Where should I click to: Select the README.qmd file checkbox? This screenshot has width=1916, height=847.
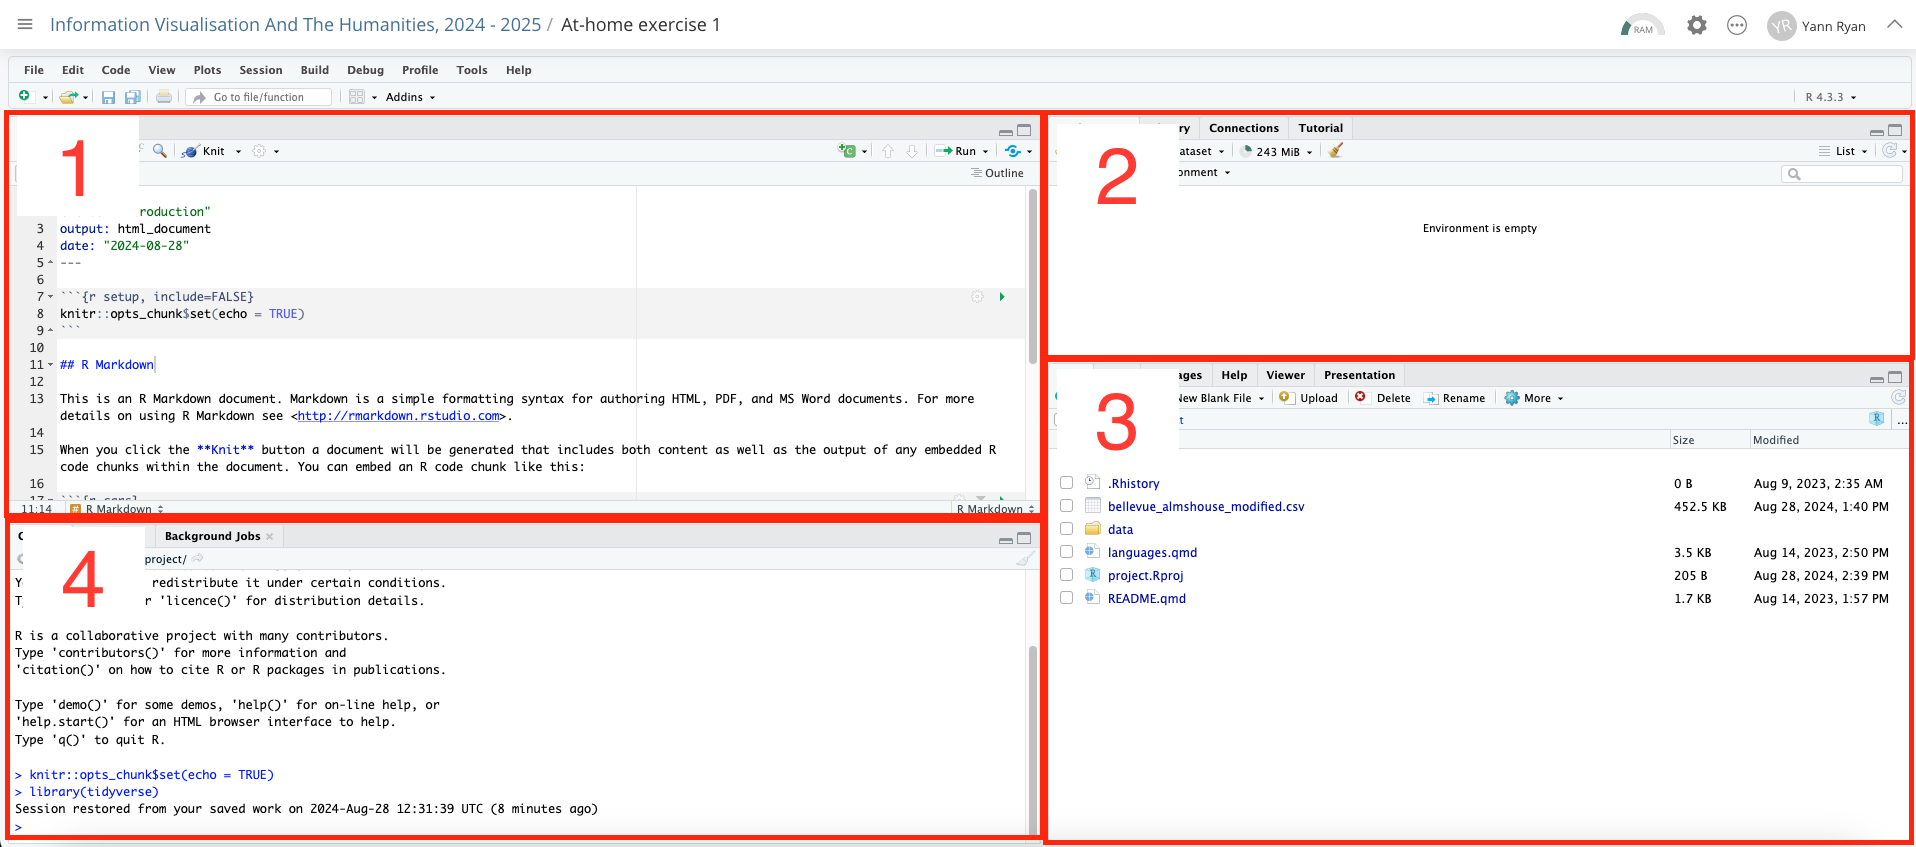pyautogui.click(x=1066, y=598)
